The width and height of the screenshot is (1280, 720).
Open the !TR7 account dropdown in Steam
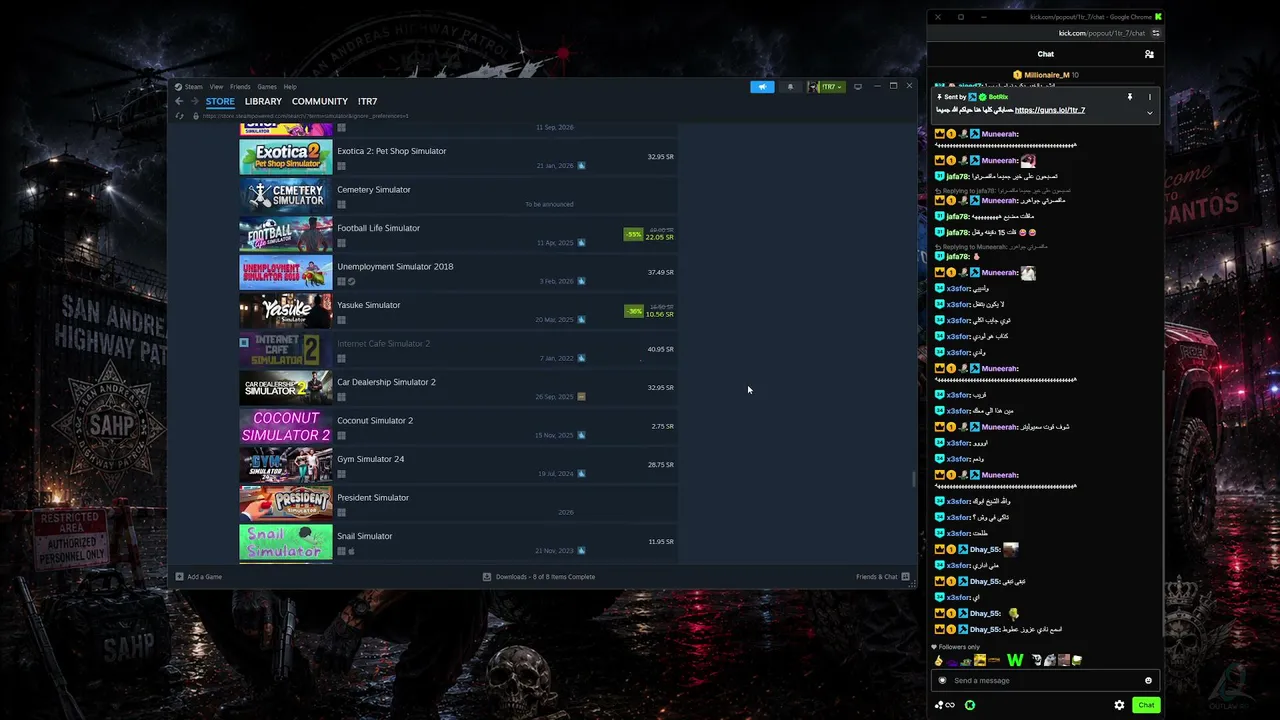point(827,87)
